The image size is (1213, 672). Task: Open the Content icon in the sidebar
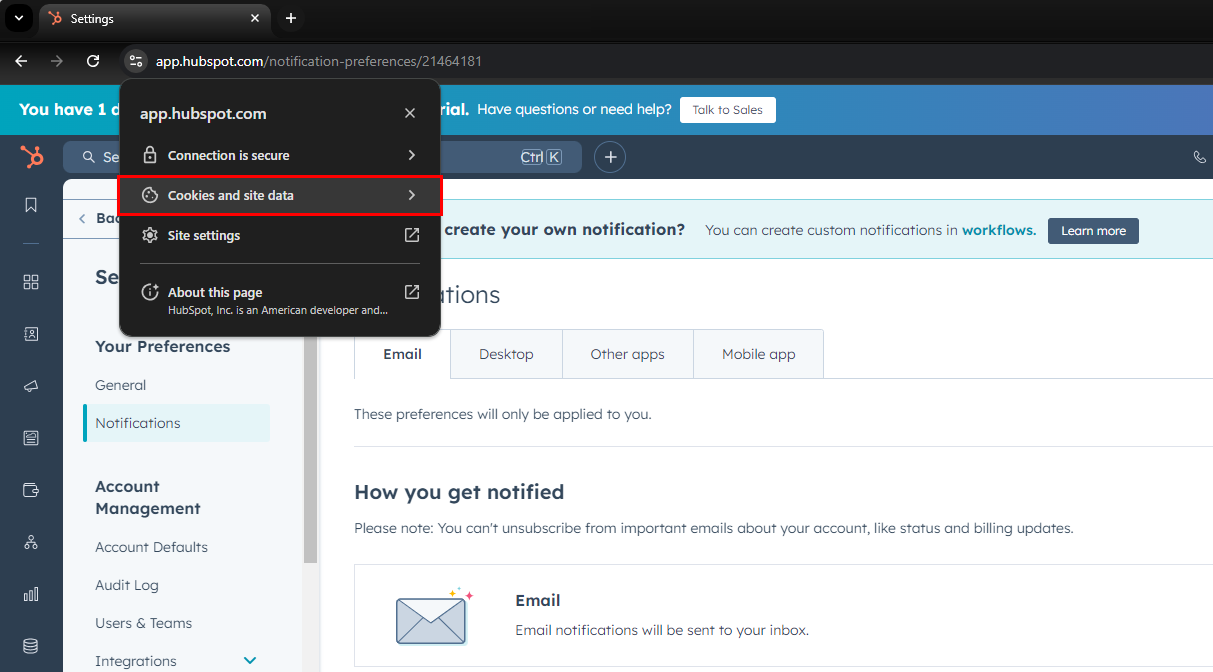click(31, 438)
